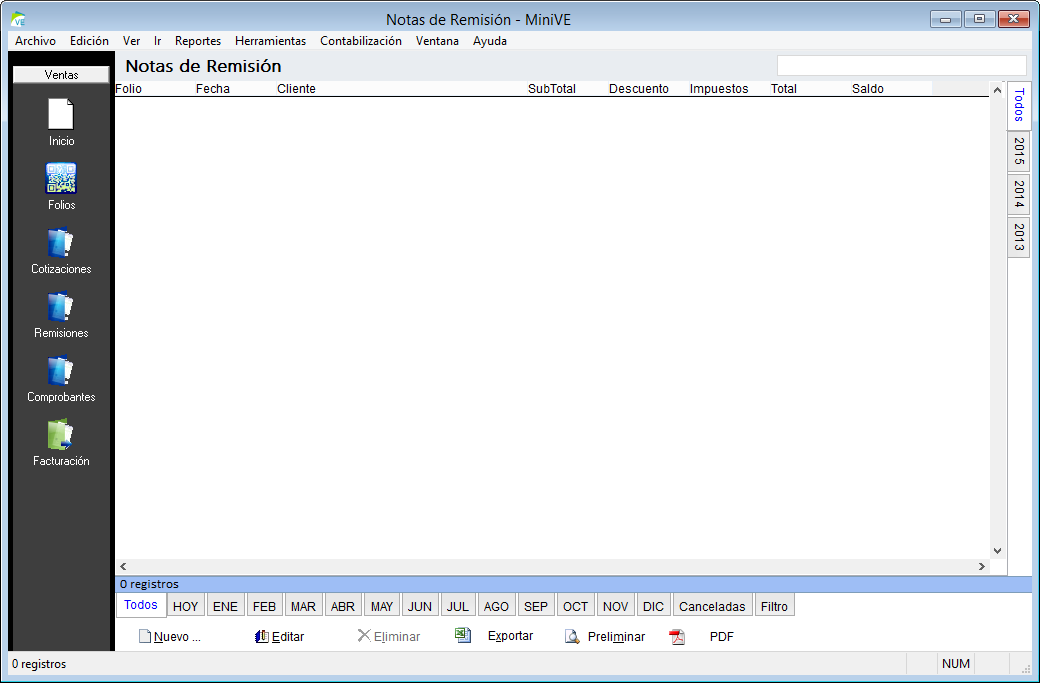
Task: Open the Folios QR icon
Action: 61,178
